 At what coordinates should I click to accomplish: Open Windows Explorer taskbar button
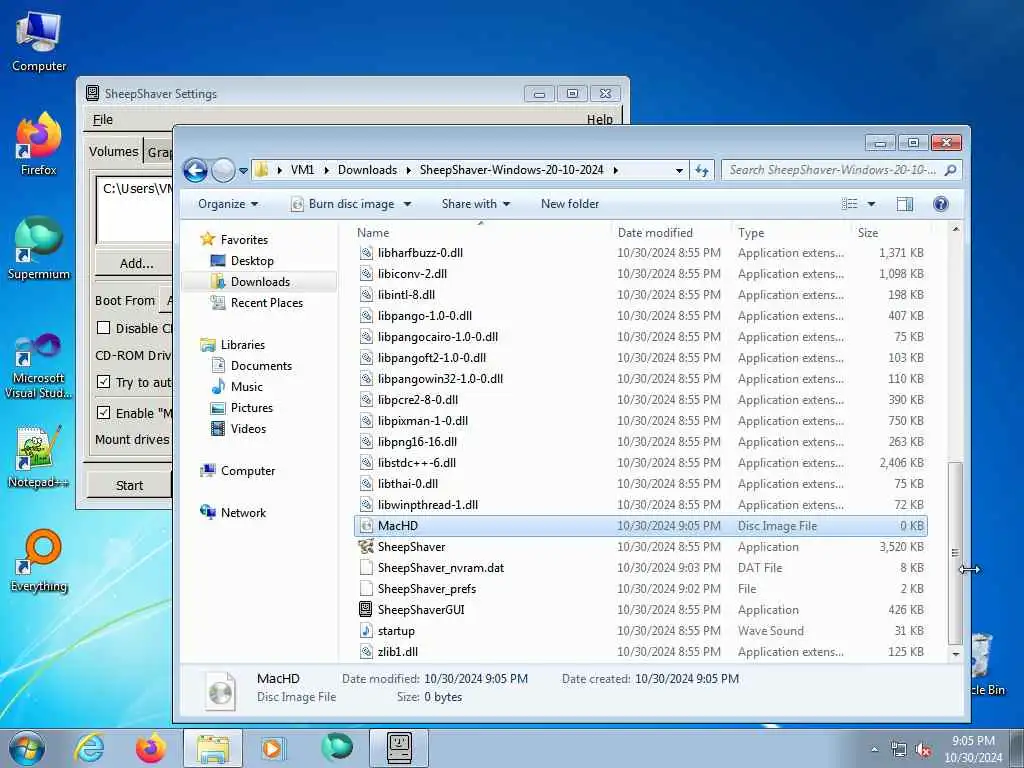coord(213,748)
